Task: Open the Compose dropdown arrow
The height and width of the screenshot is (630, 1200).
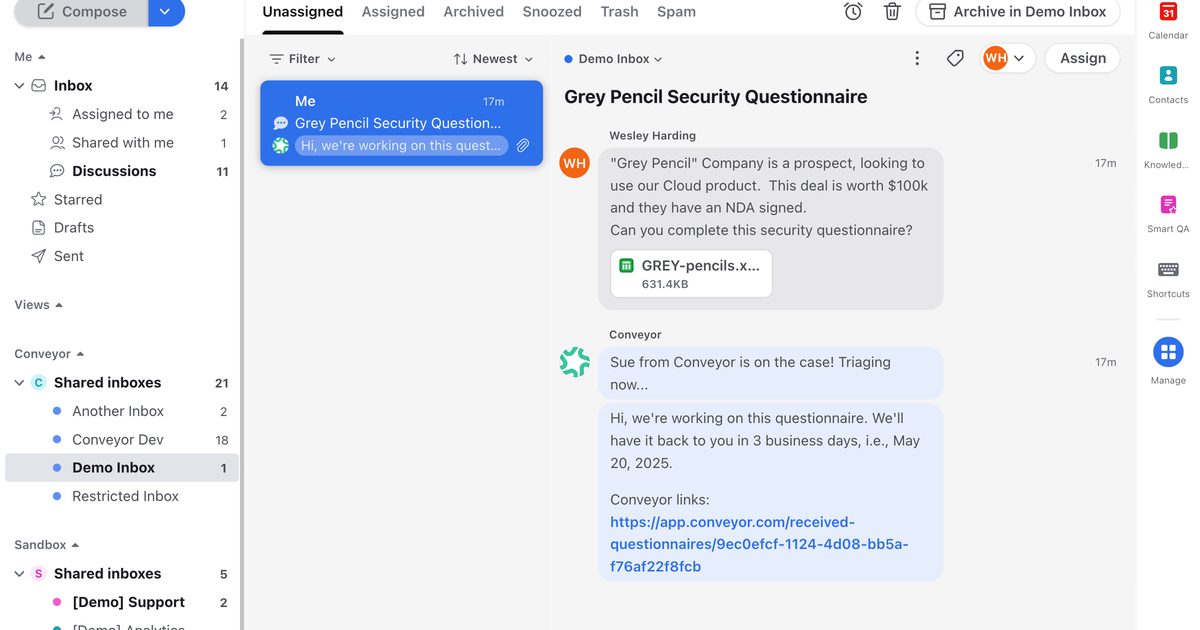Action: pos(166,12)
